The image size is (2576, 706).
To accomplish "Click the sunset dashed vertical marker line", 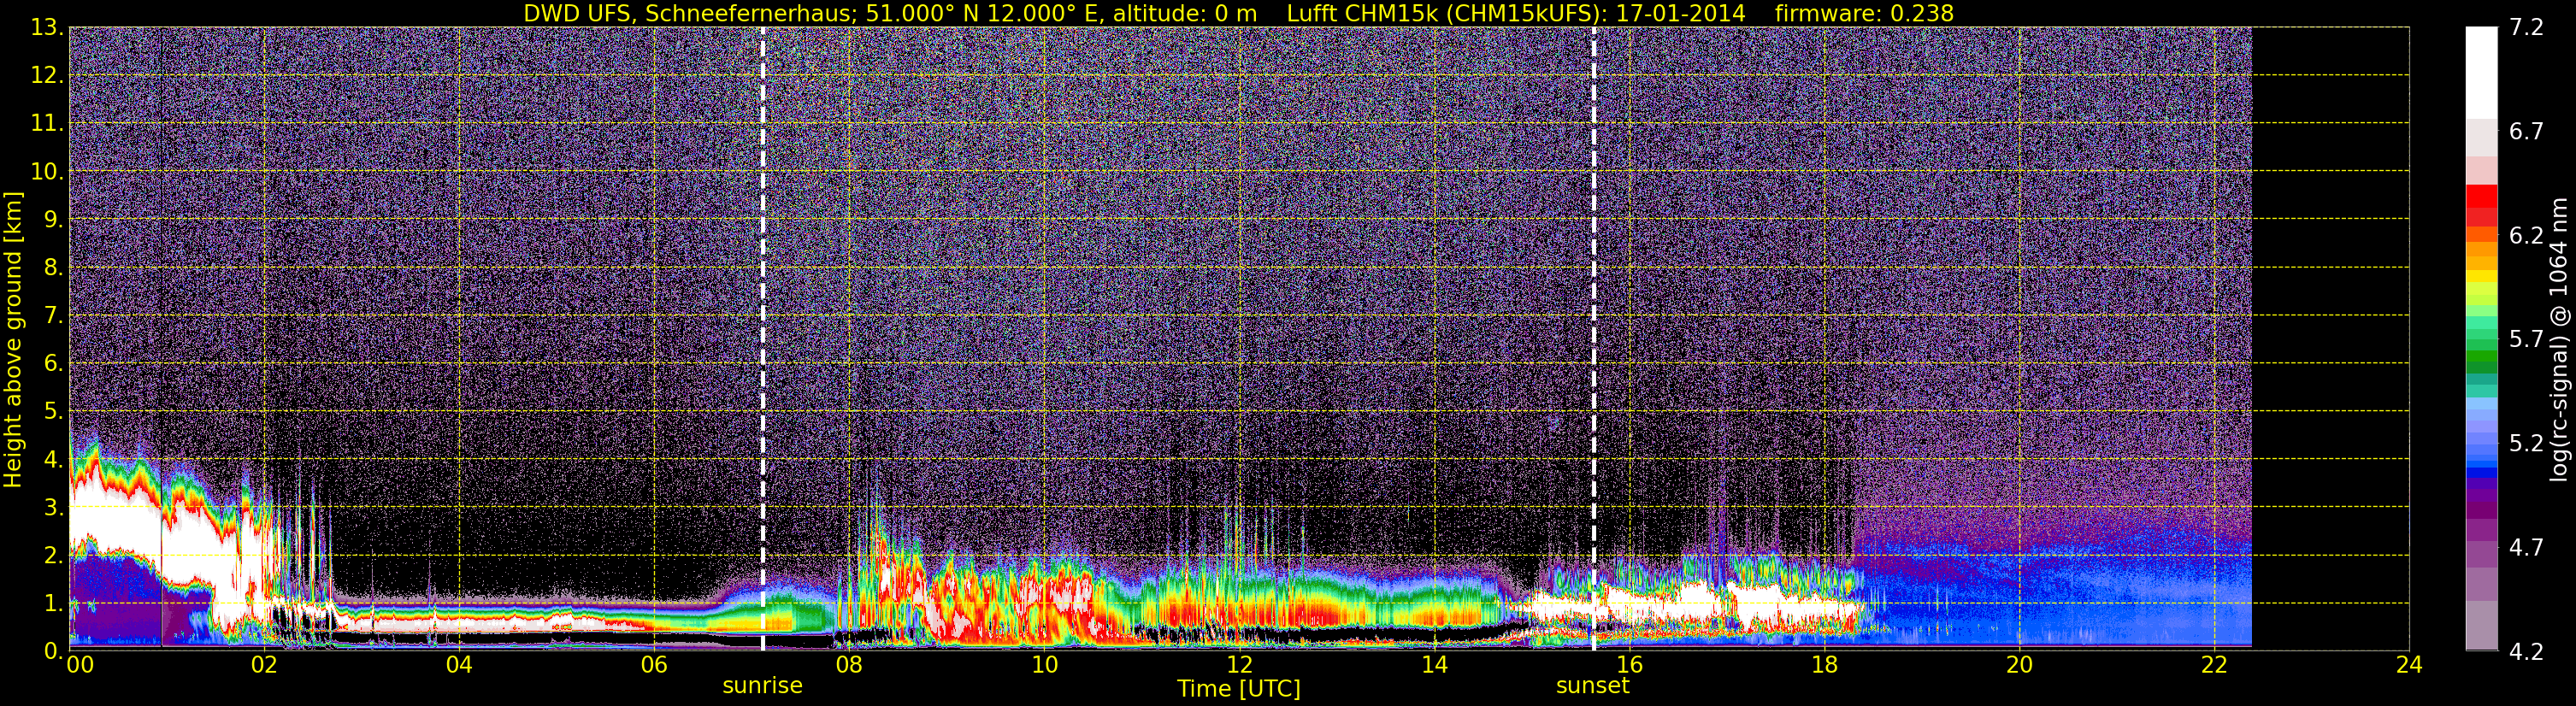I will coord(1593,338).
